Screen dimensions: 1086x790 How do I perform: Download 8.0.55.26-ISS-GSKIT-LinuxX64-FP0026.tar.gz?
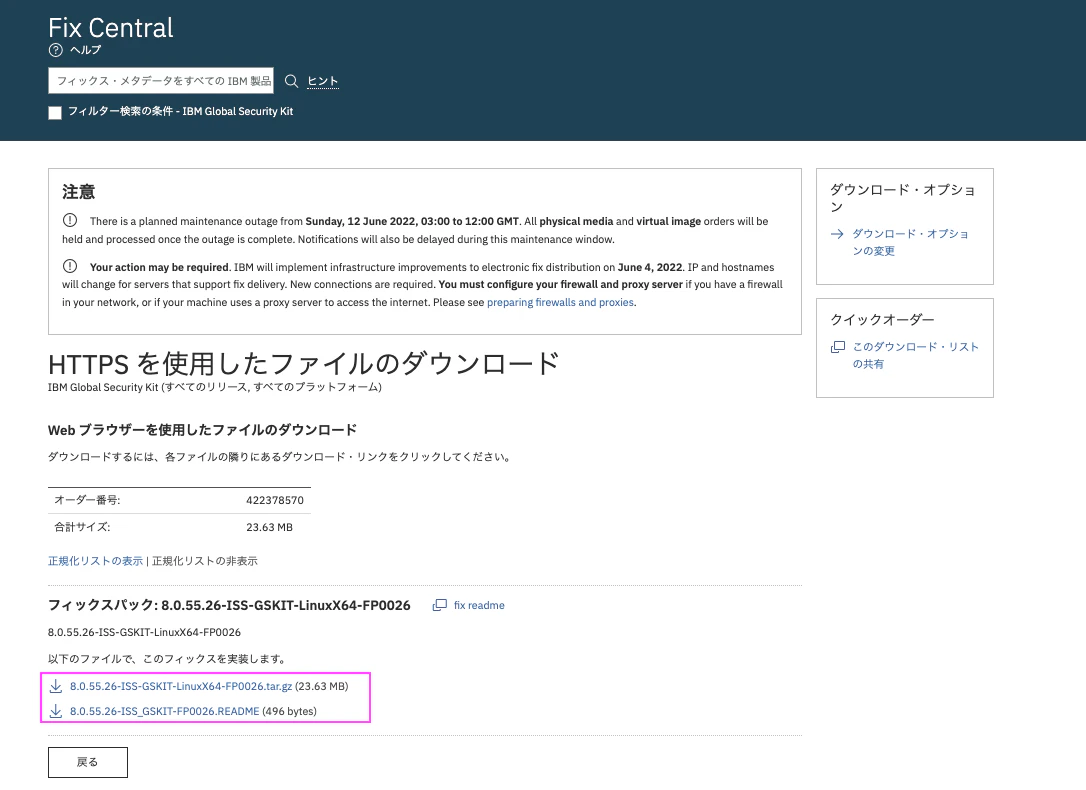(x=181, y=686)
